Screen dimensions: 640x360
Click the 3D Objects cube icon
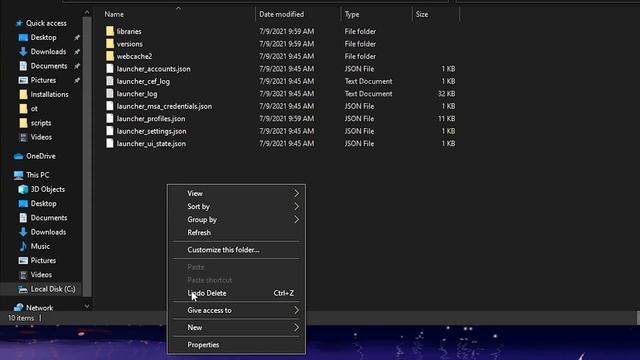point(23,189)
